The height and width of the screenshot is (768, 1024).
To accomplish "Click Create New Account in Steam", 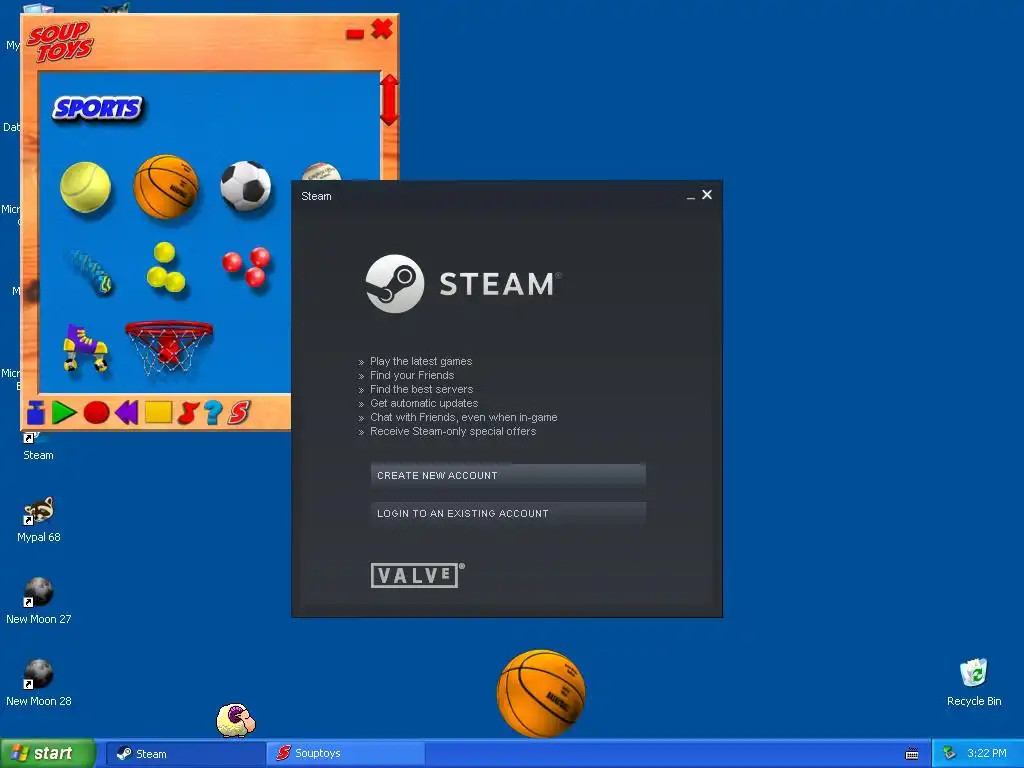I will click(508, 475).
